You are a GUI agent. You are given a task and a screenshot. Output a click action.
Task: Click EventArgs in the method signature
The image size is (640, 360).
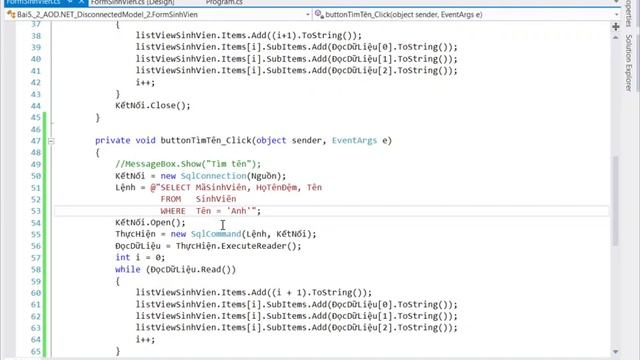354,141
